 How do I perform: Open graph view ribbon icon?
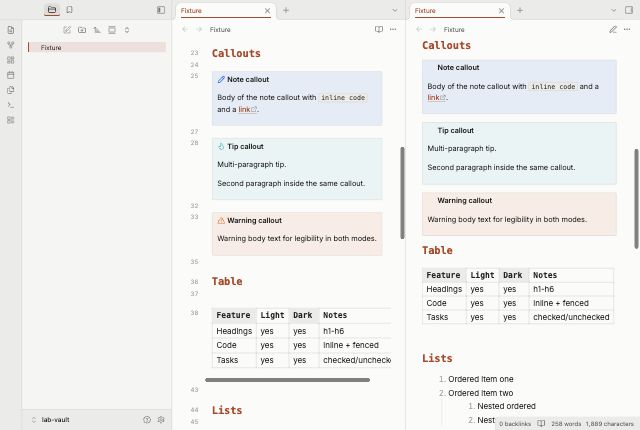pos(11,45)
